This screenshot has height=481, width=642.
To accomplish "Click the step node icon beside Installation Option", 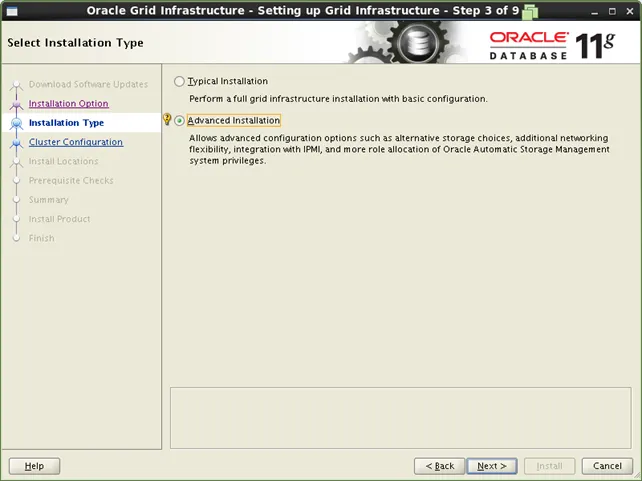I will [x=16, y=104].
